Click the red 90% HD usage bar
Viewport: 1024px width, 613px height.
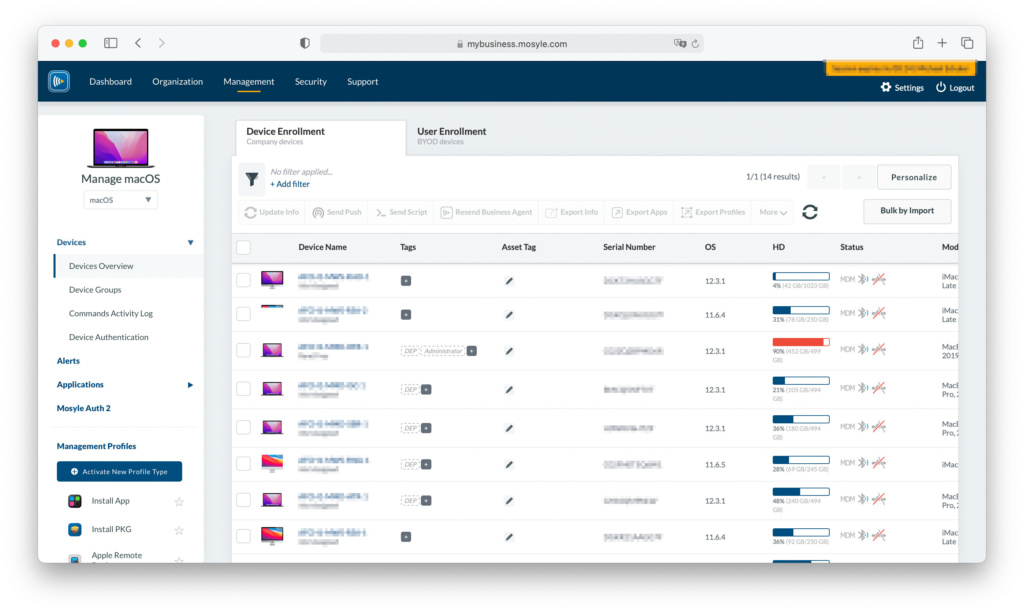[800, 342]
